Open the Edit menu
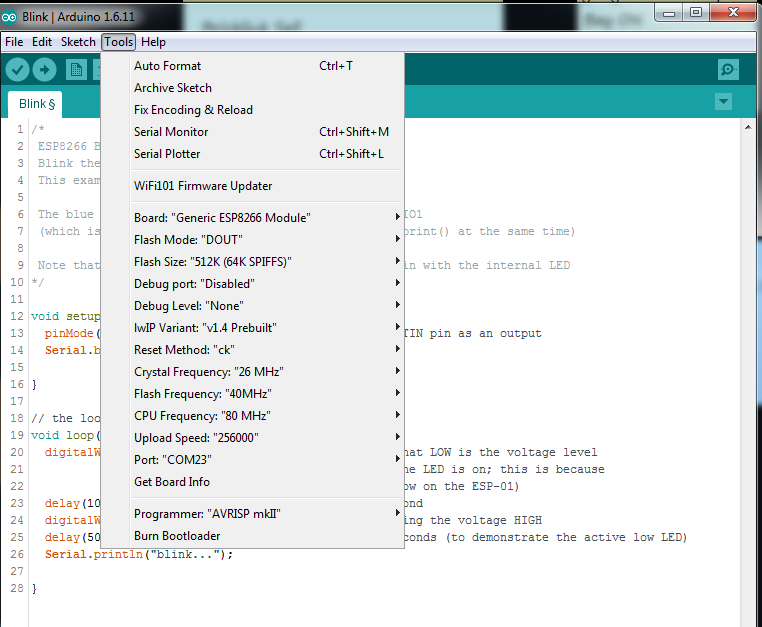This screenshot has height=627, width=762. (42, 42)
